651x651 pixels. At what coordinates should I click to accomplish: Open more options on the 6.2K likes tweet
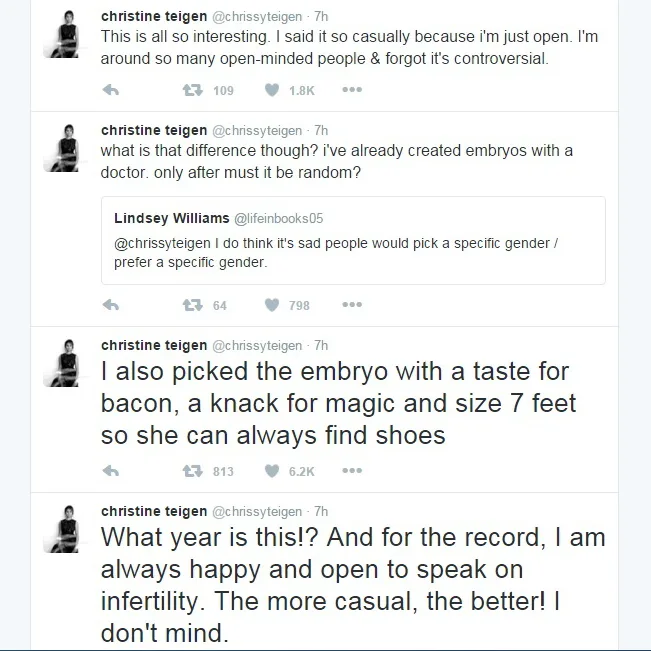[x=352, y=471]
